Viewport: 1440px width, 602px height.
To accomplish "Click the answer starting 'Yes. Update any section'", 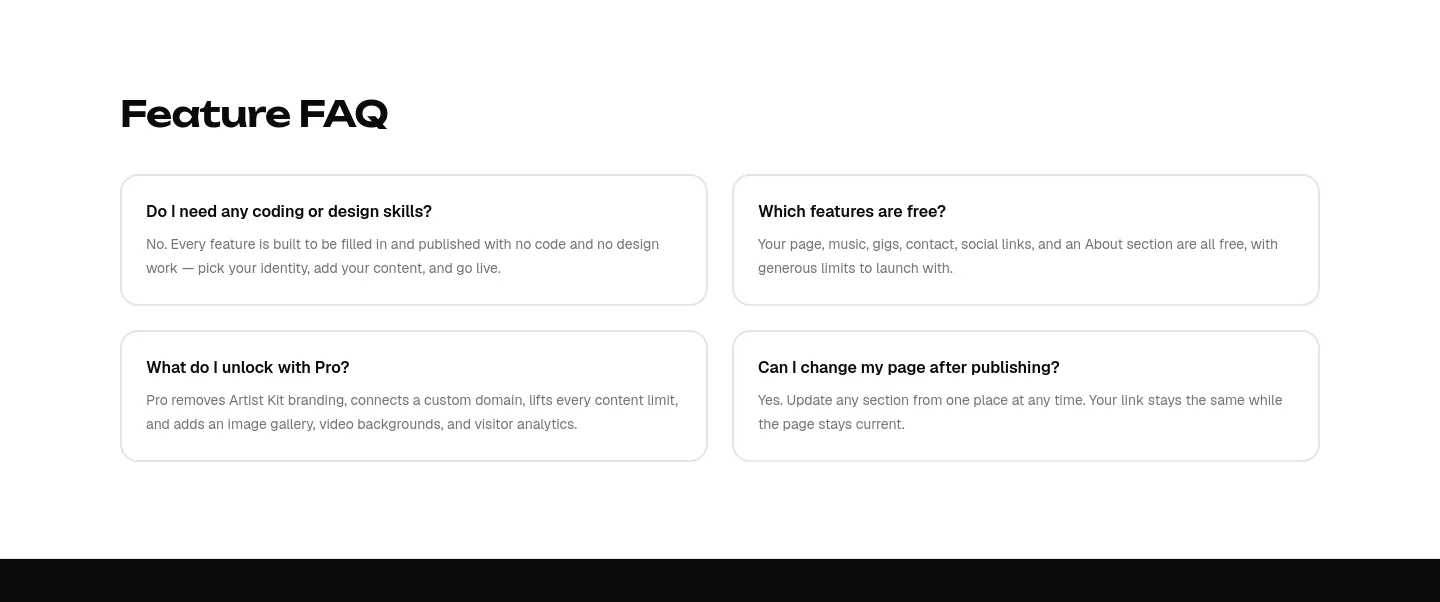I will tap(1020, 412).
